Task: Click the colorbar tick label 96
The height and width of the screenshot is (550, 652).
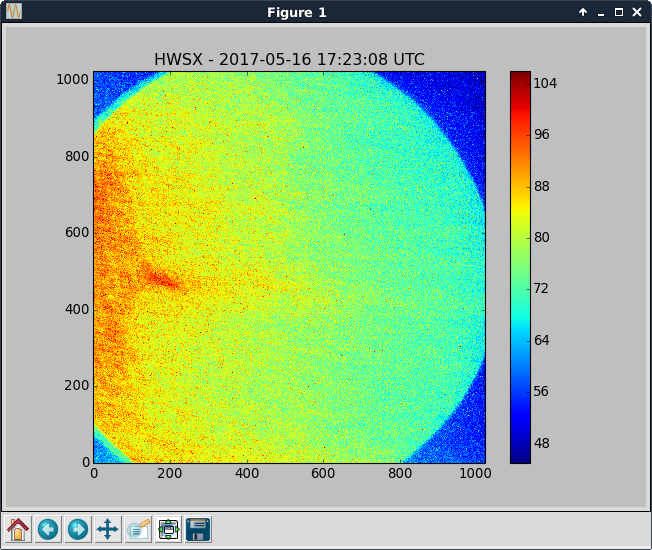Action: point(541,134)
